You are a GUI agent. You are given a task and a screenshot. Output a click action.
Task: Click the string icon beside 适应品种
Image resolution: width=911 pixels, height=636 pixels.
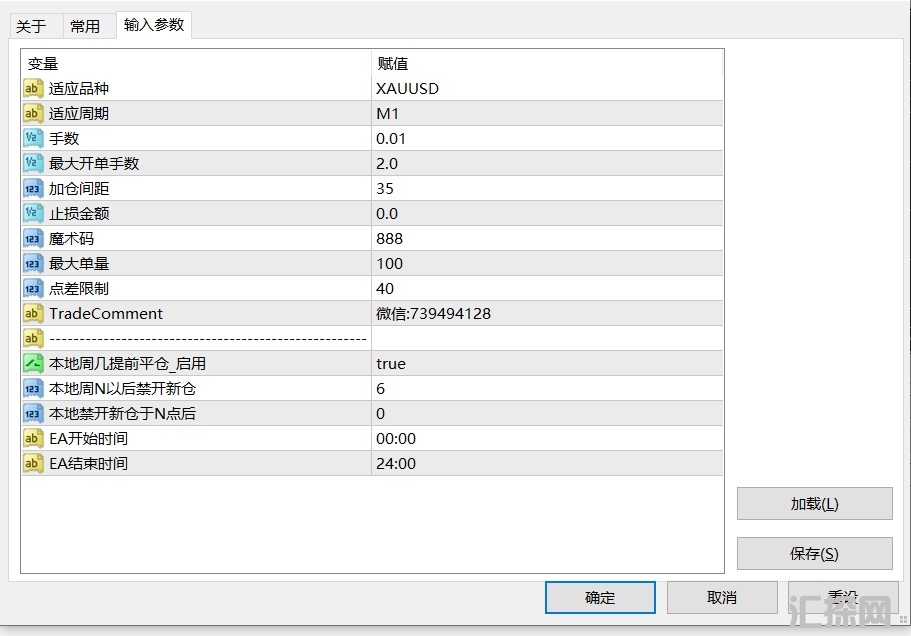click(33, 88)
